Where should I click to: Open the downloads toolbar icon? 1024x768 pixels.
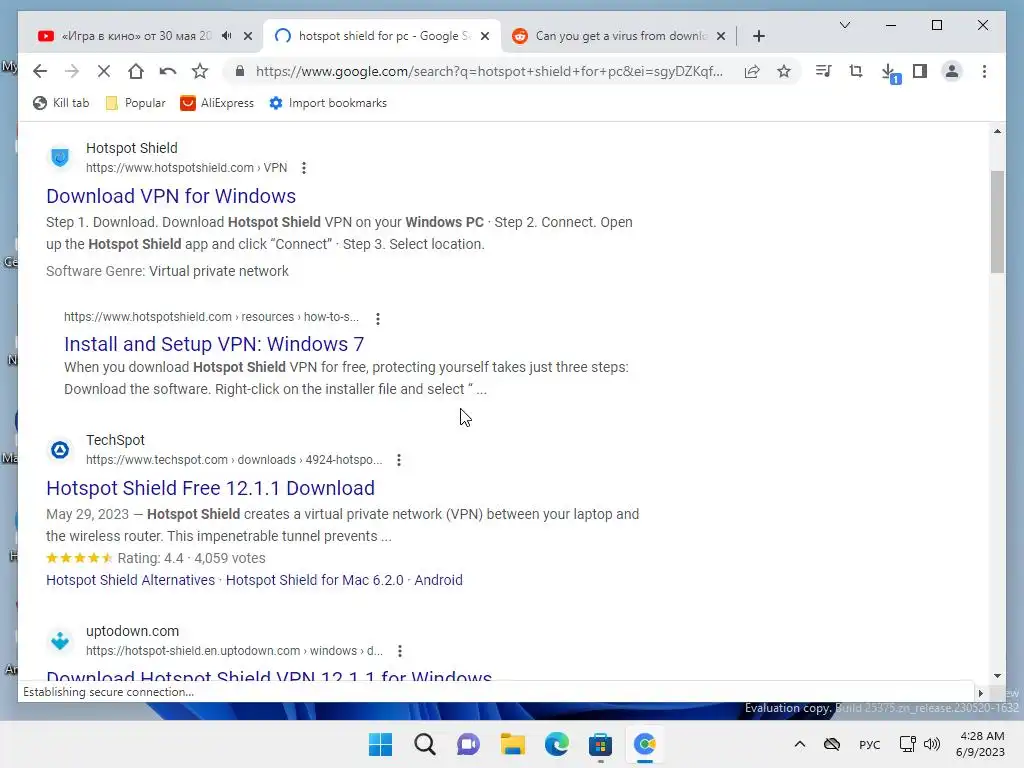[889, 72]
